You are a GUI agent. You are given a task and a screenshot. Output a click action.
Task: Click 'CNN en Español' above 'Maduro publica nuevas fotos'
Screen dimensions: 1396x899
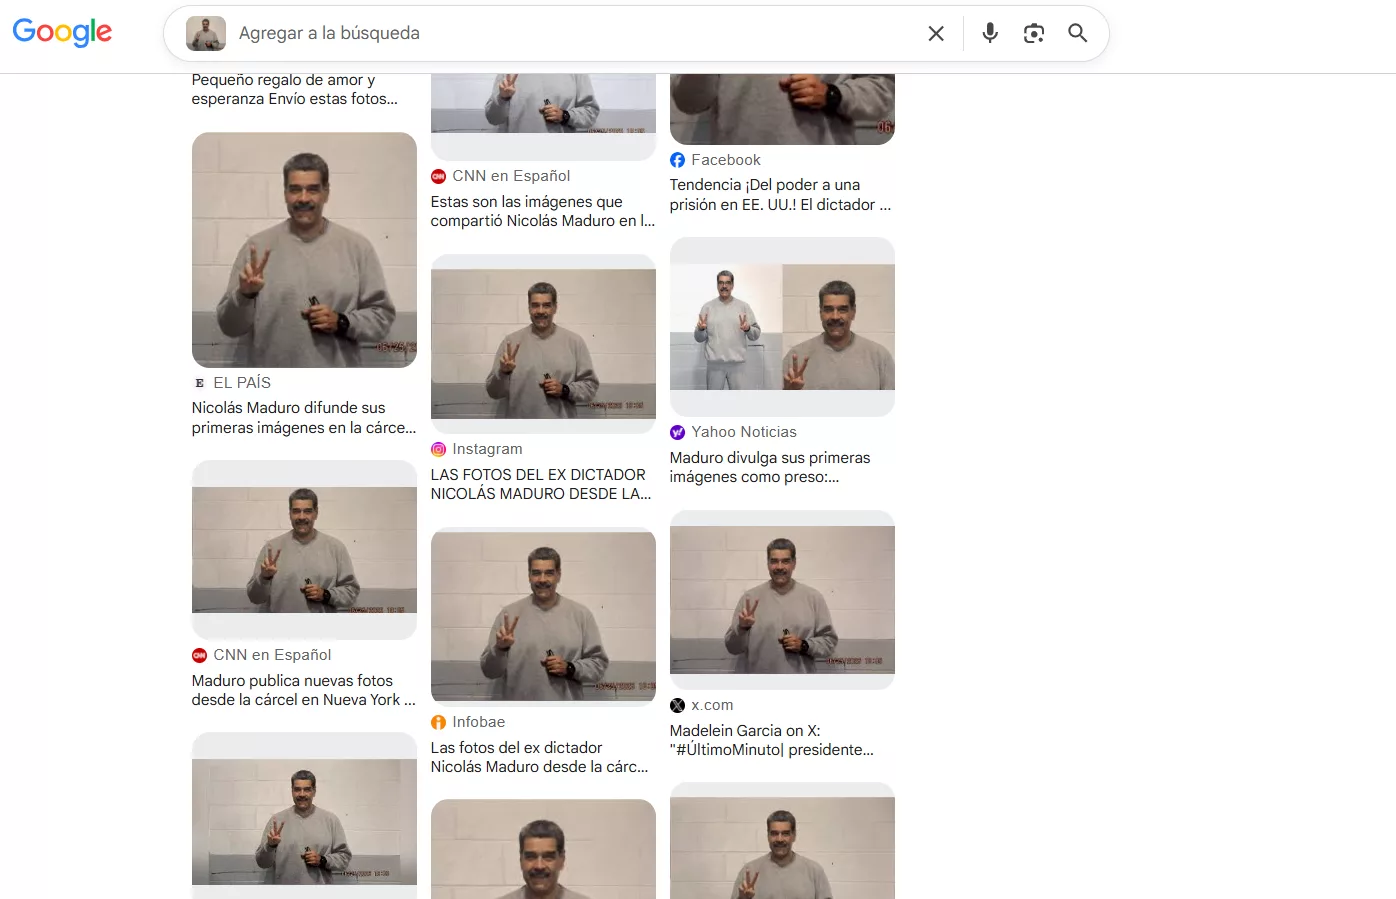point(272,655)
